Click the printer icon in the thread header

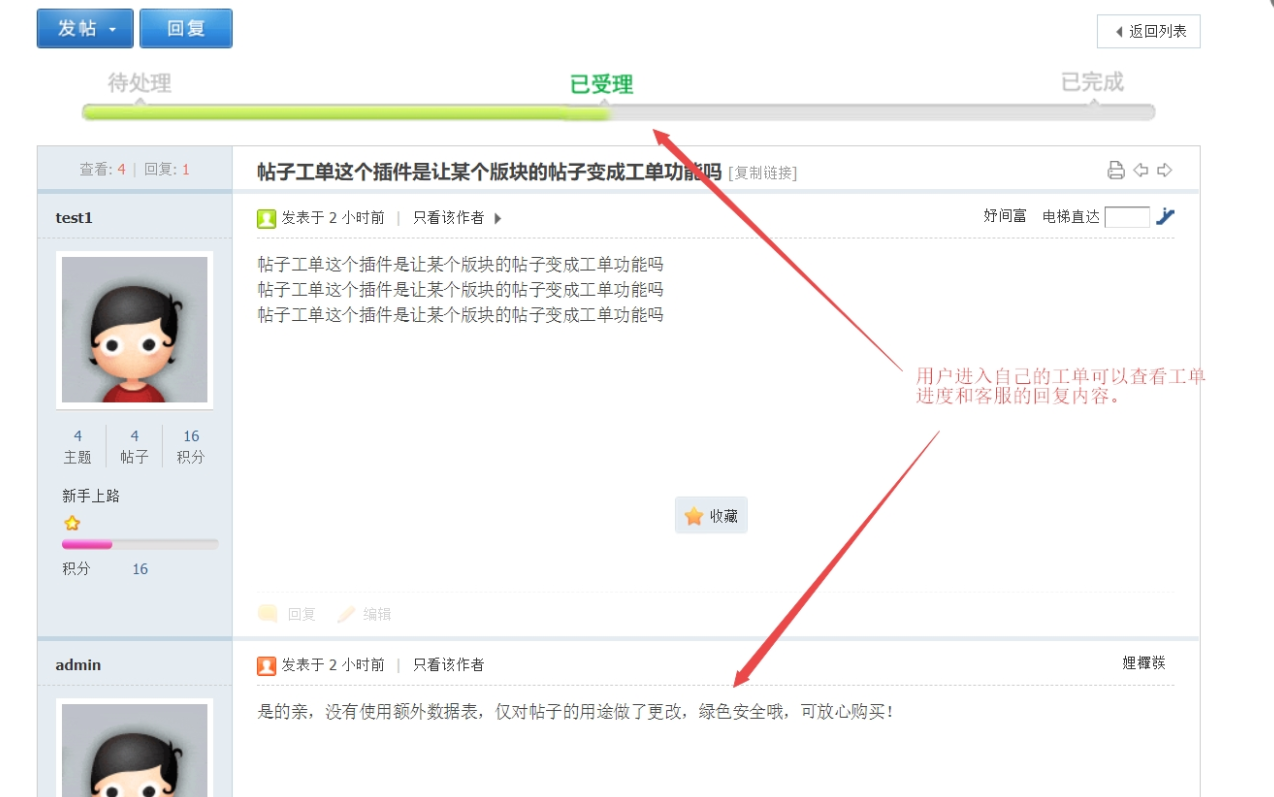tap(1116, 170)
